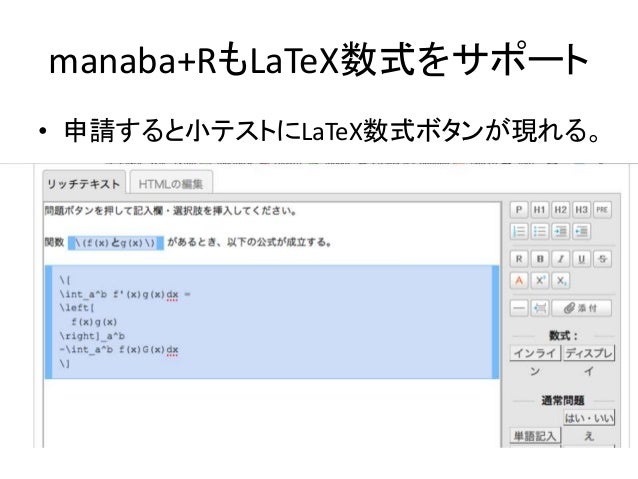
Task: Click the \left[ line in formula
Action: [x=77, y=308]
